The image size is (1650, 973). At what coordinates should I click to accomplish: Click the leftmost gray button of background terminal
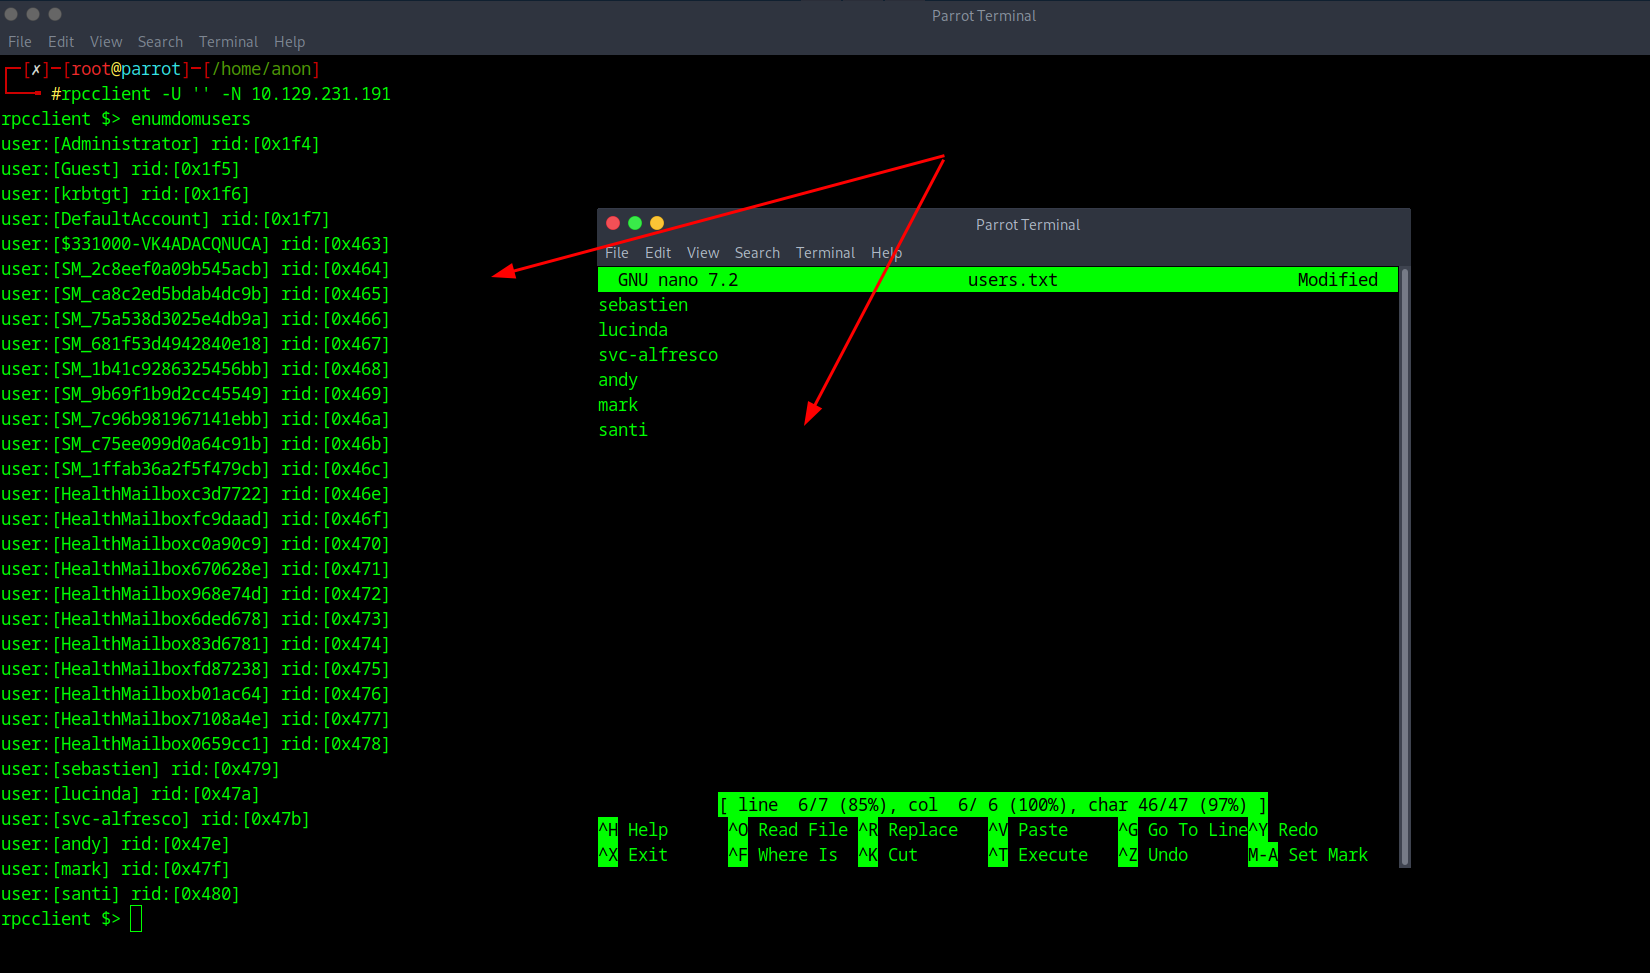[11, 14]
